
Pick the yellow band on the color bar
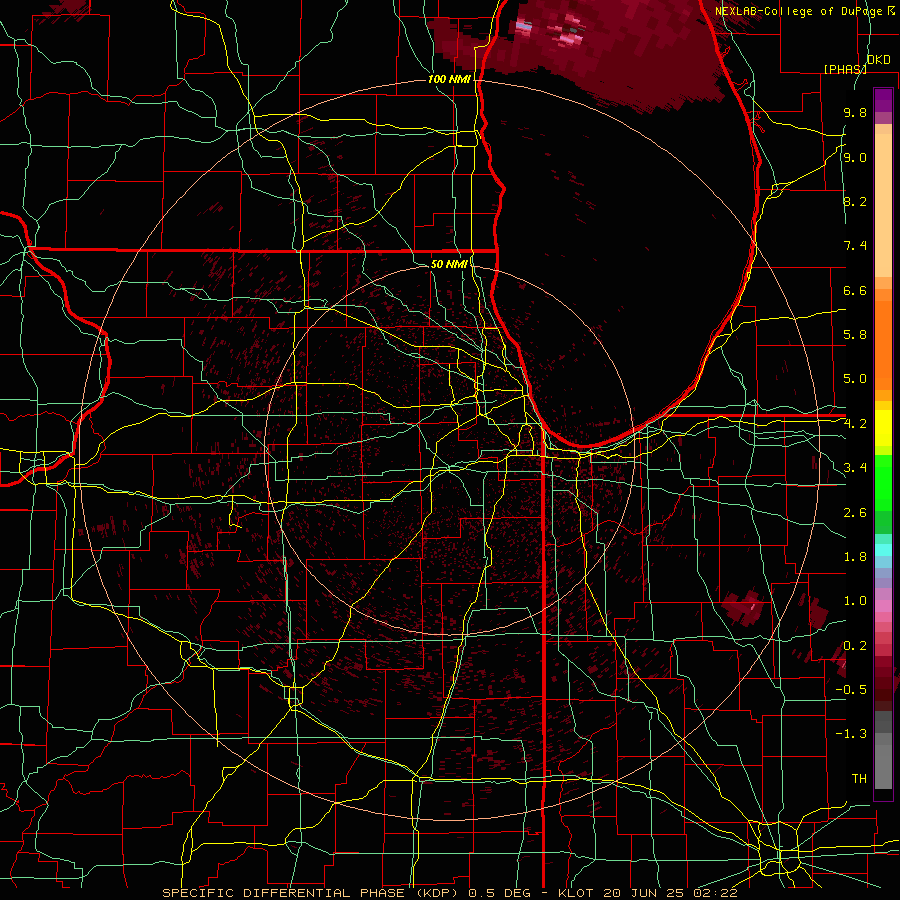[883, 428]
